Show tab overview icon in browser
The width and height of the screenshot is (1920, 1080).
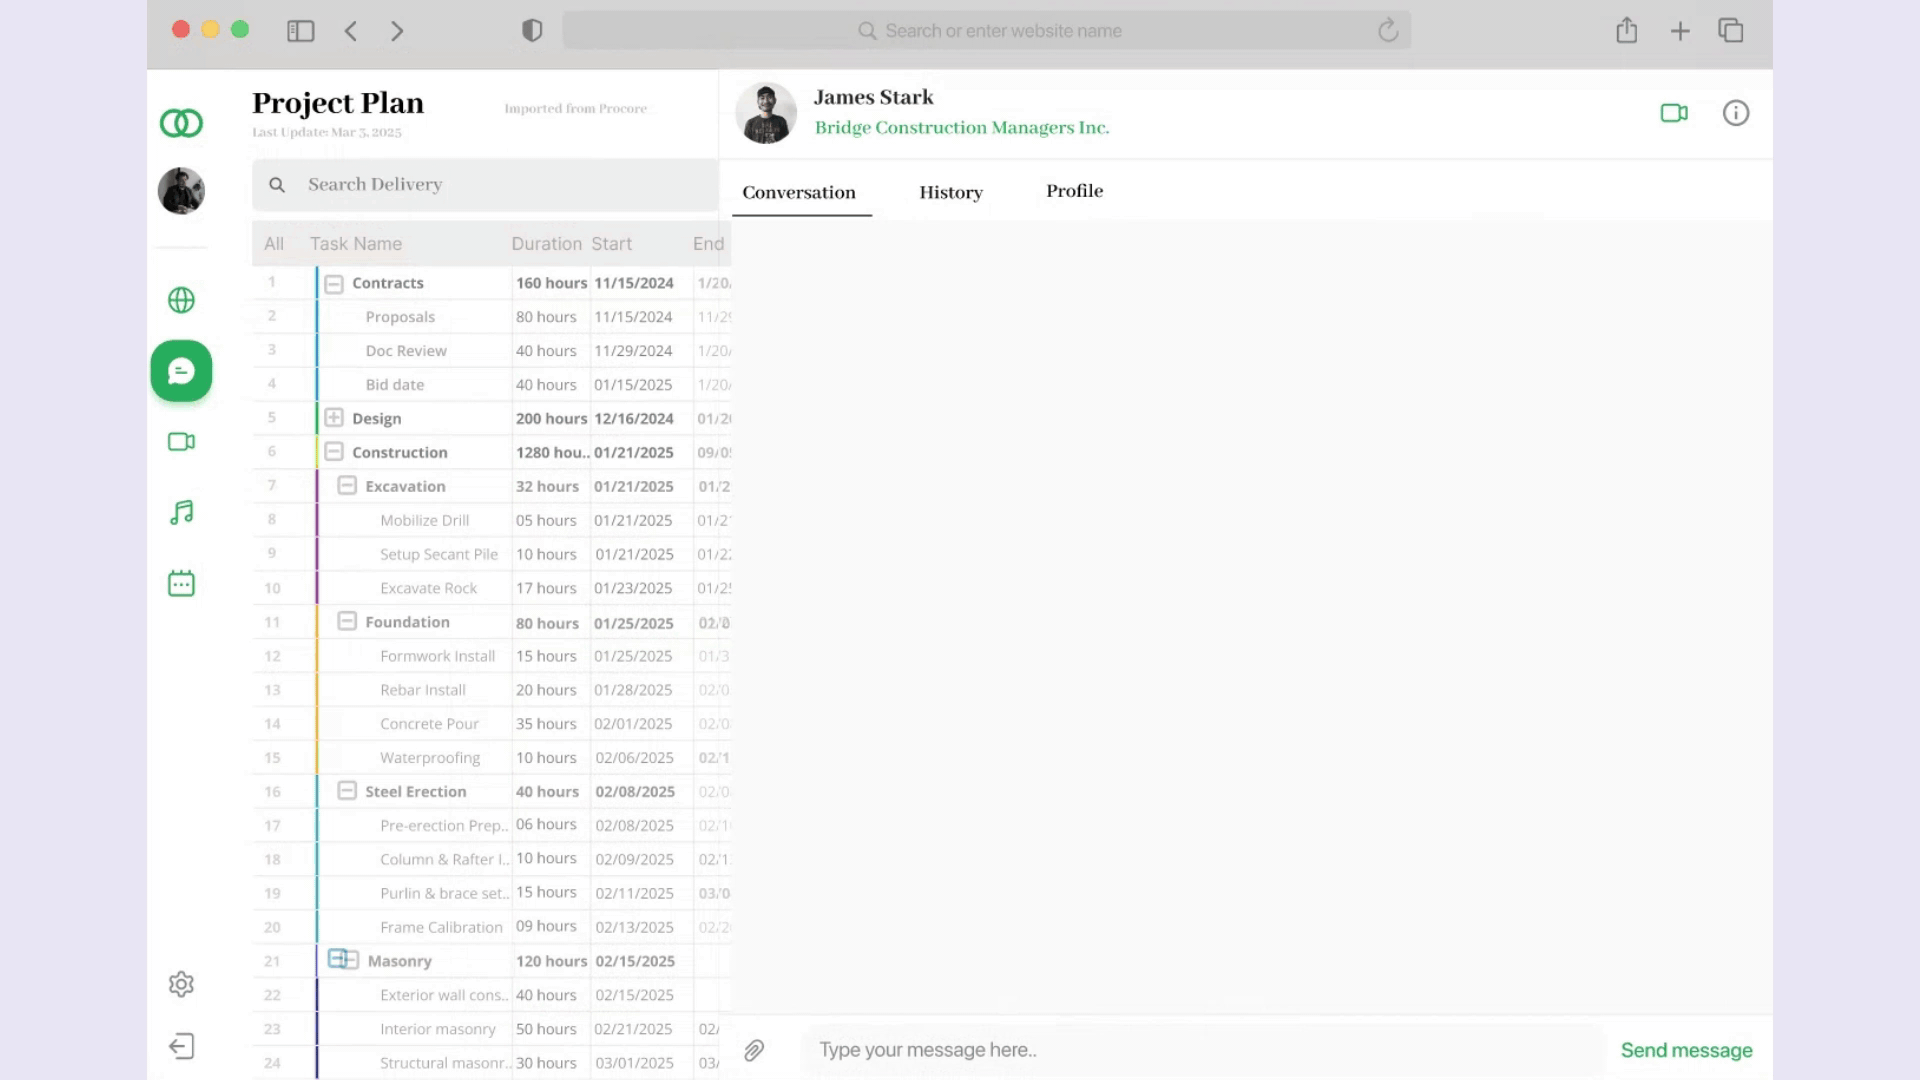coord(1731,31)
